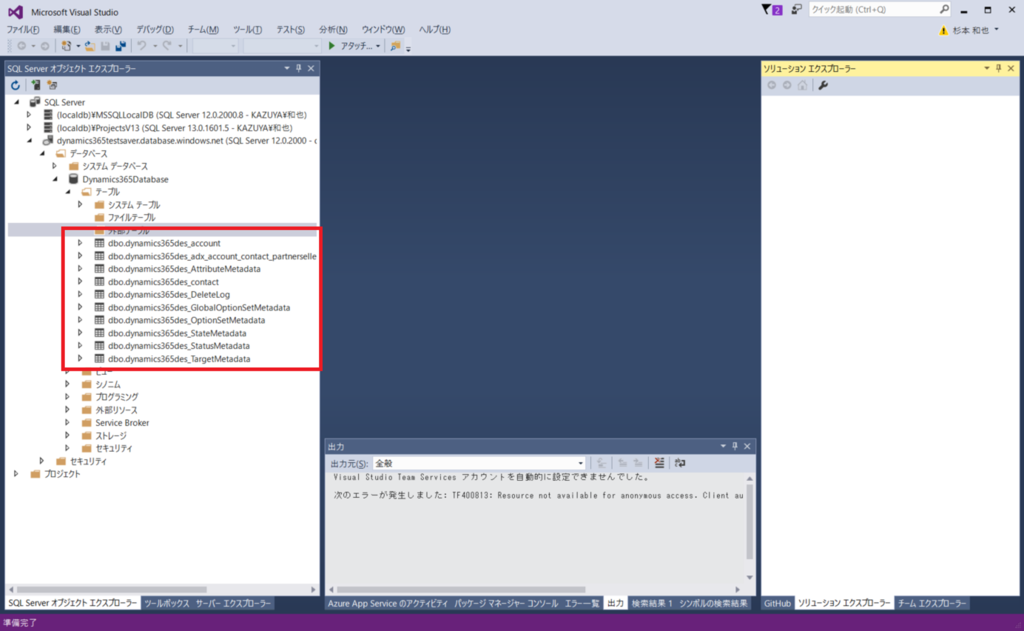Click the Service Broker folder icon
This screenshot has width=1024, height=631.
click(86, 423)
